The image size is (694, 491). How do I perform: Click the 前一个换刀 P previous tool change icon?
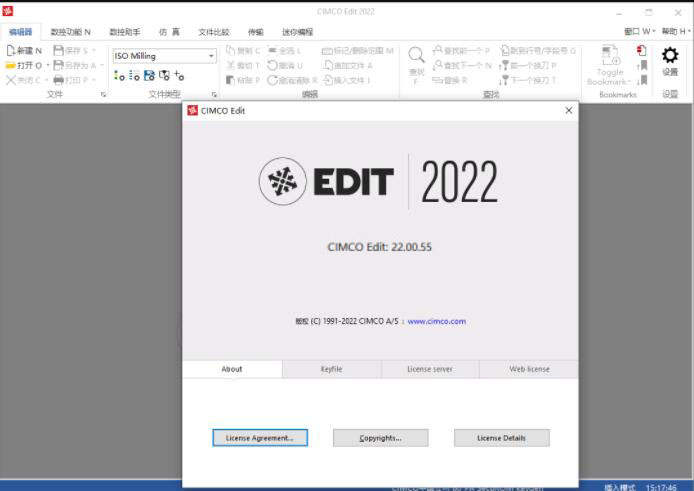tap(504, 66)
